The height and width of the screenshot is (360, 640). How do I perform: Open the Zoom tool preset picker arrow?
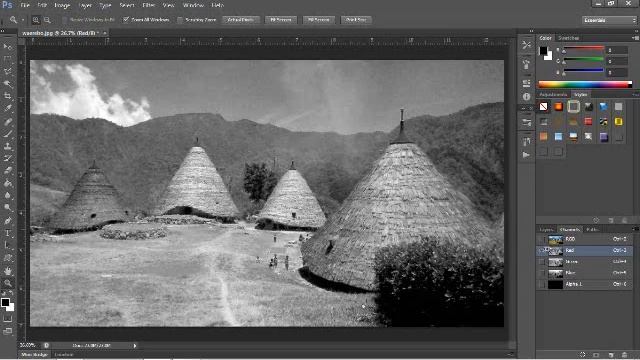point(23,20)
